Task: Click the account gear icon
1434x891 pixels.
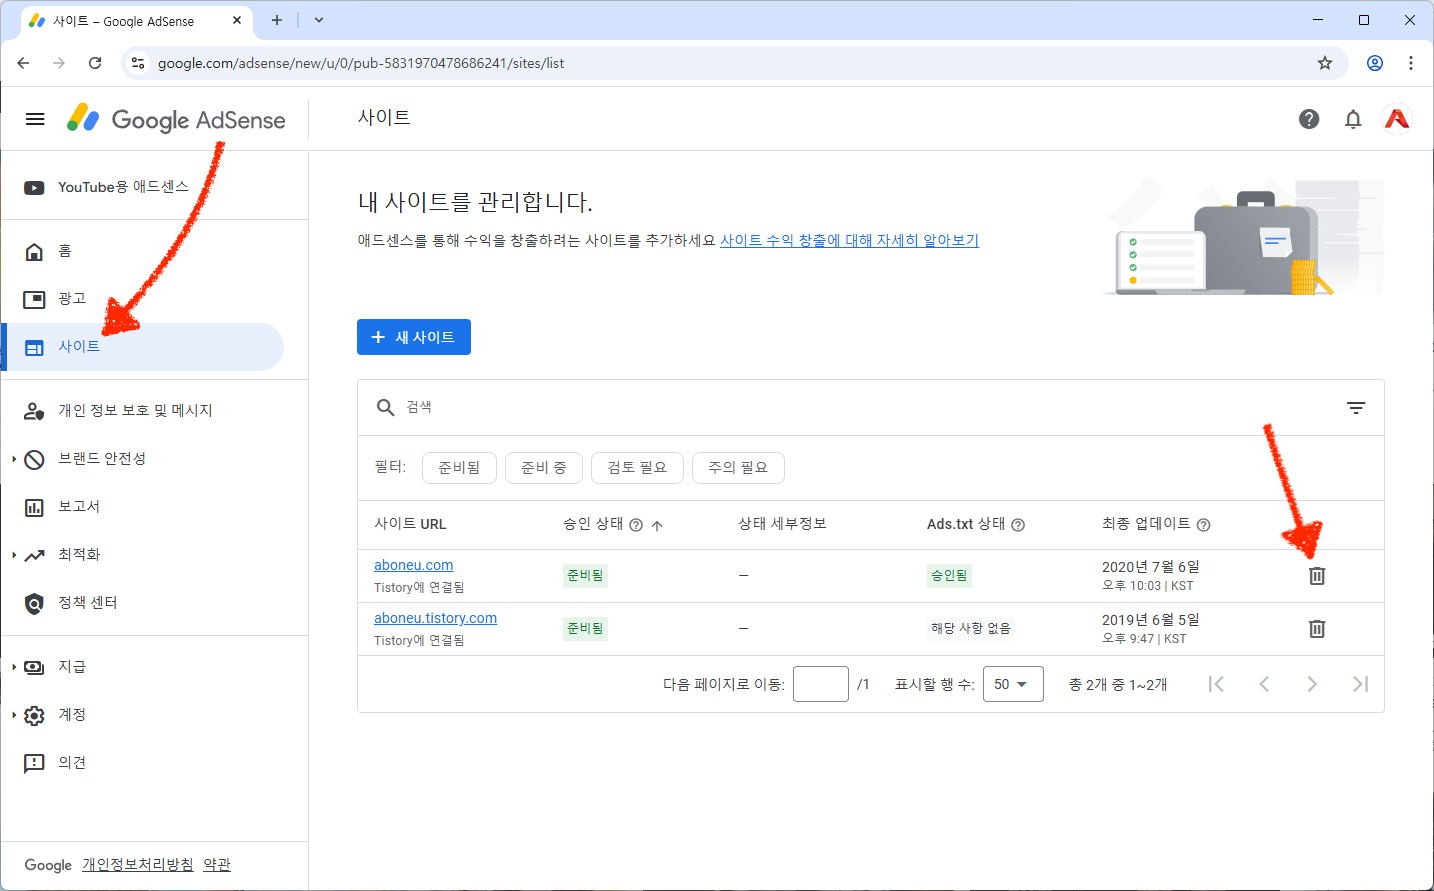Action: click(34, 715)
